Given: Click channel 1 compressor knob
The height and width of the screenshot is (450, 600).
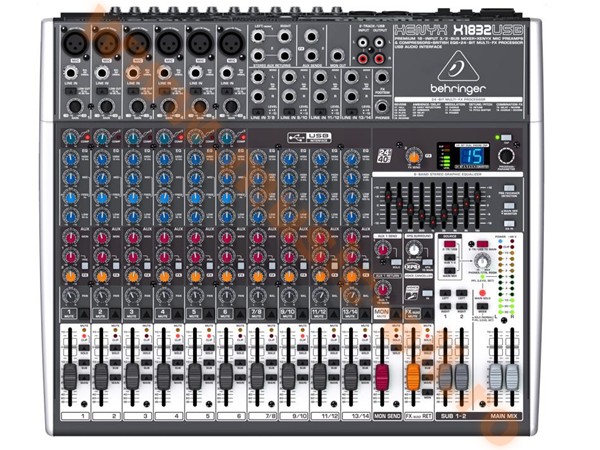Looking at the screenshot, I should tap(70, 138).
